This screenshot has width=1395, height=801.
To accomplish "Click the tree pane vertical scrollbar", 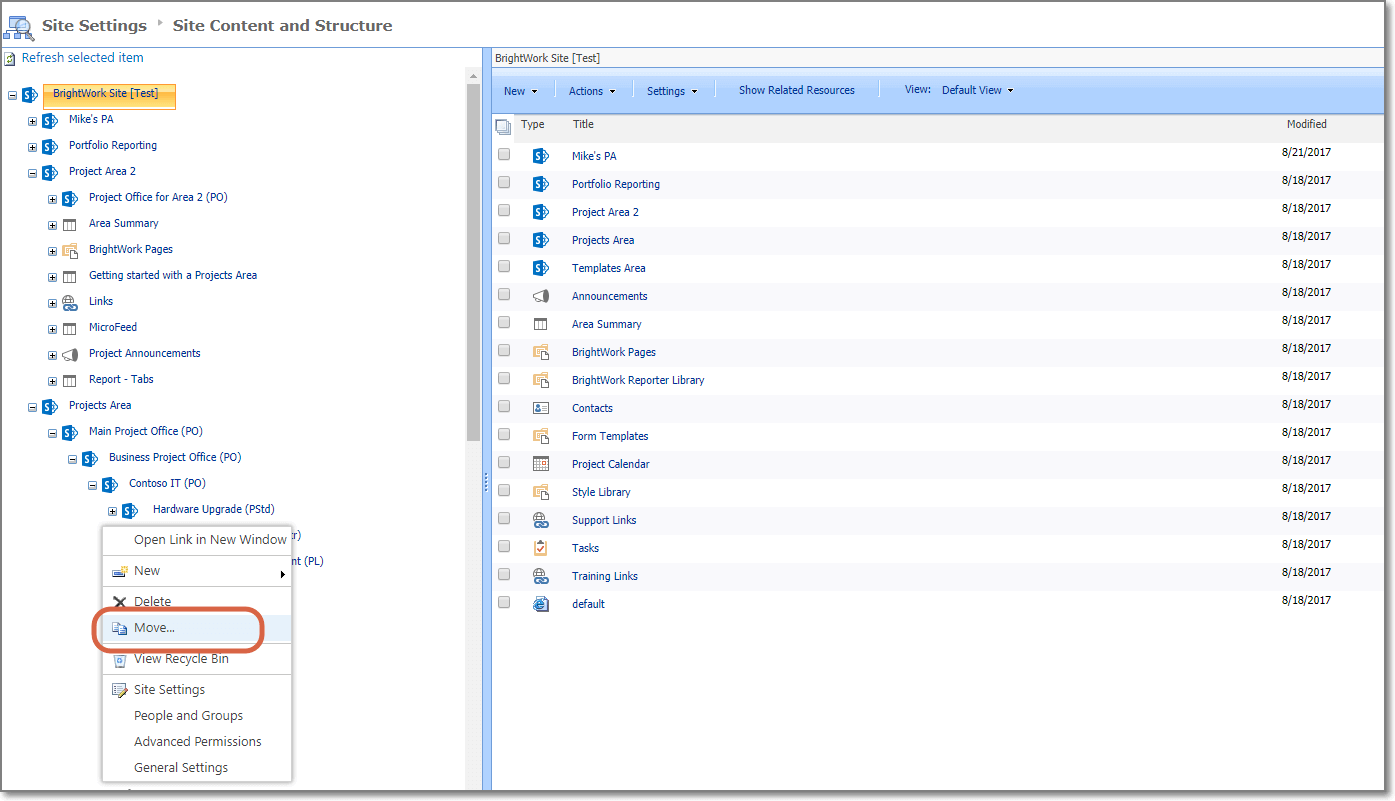I will click(473, 262).
